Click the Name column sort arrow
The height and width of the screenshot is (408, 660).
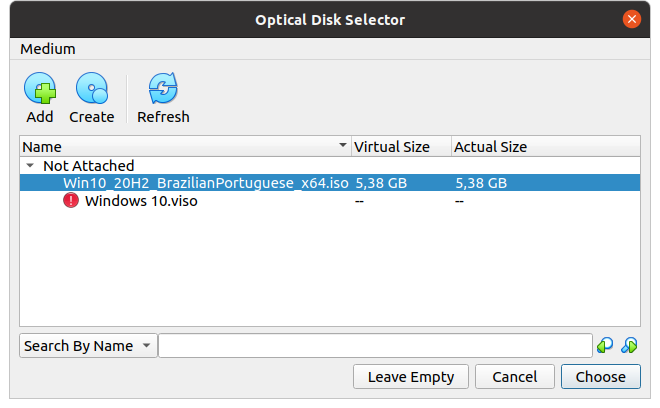pos(343,145)
